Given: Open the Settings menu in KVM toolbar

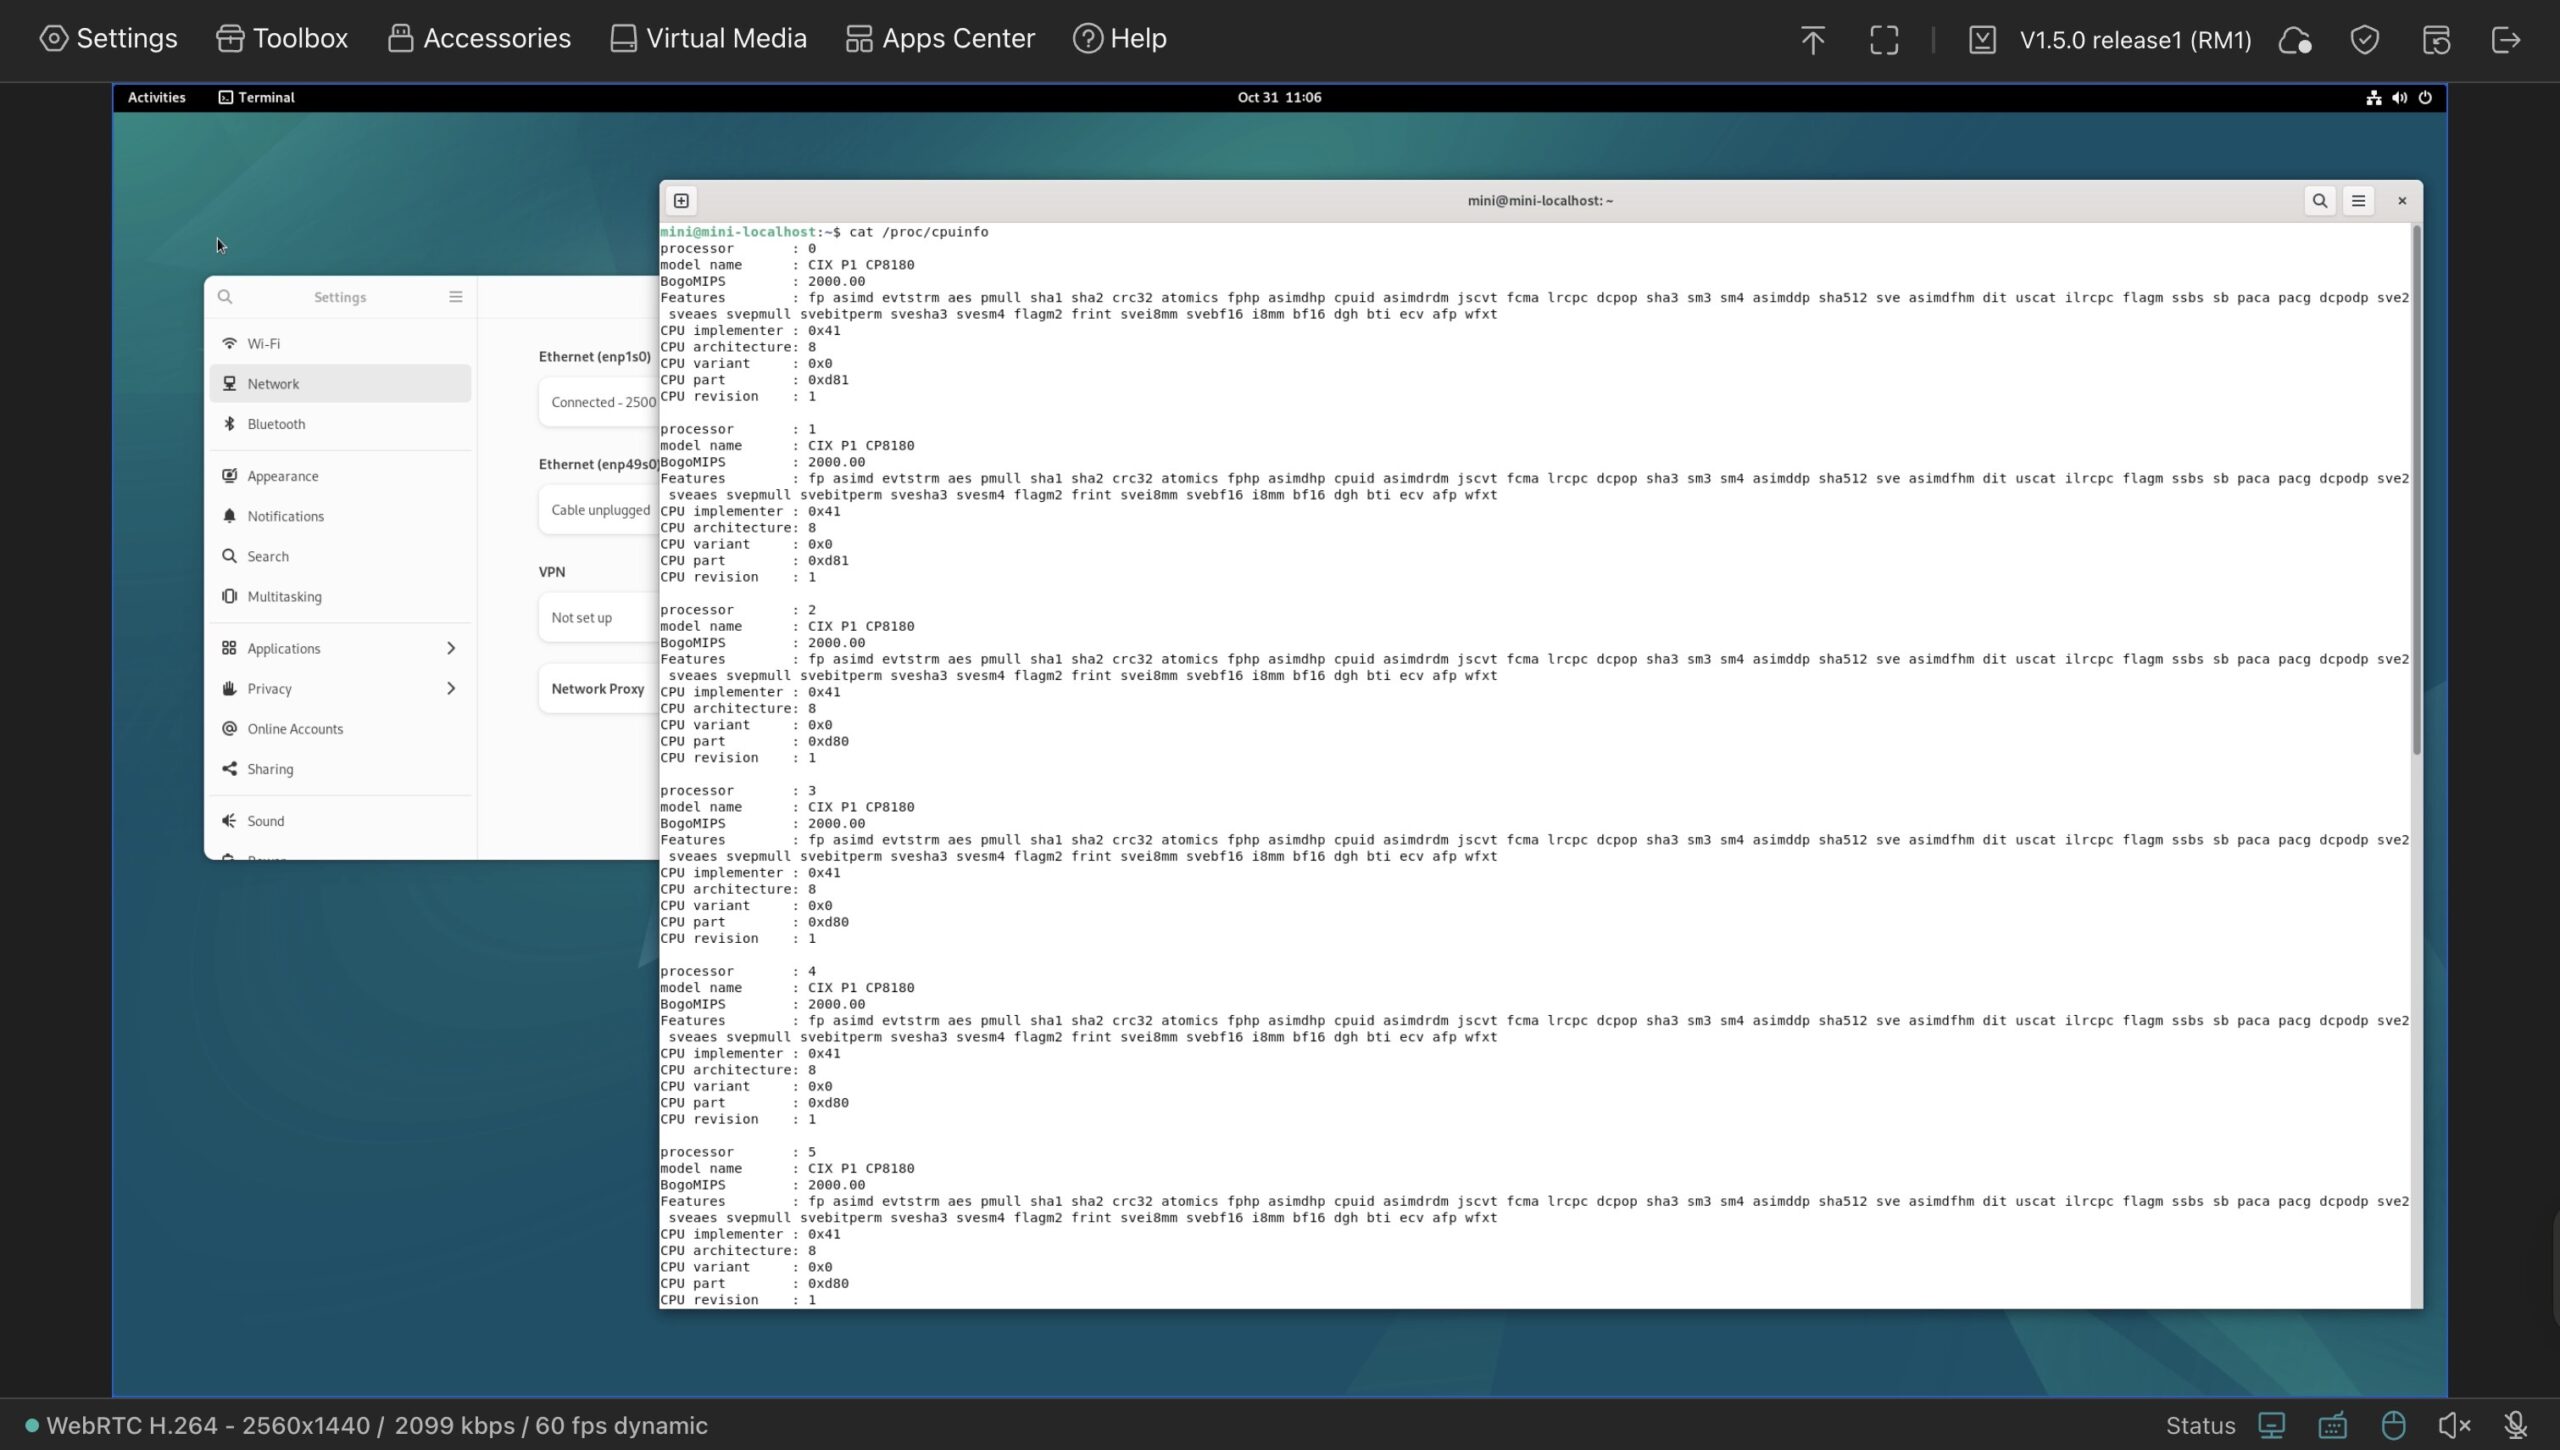Looking at the screenshot, I should [x=108, y=38].
